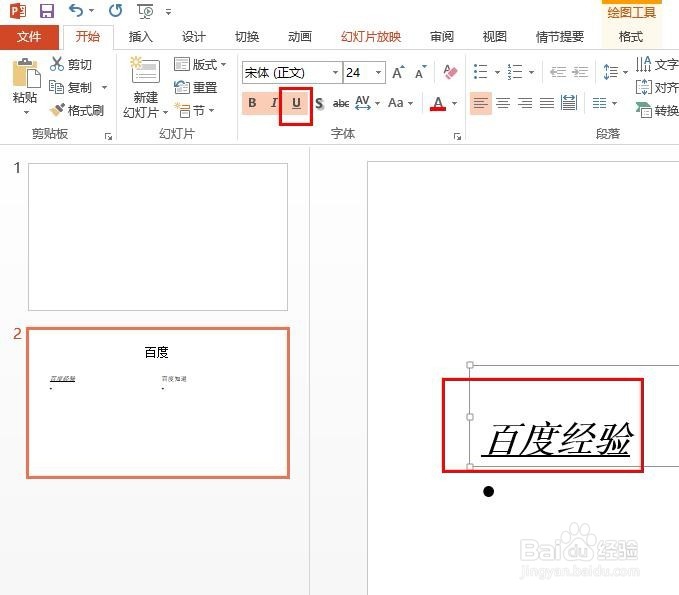
Task: Select slide 2 thumbnail
Action: [x=158, y=403]
